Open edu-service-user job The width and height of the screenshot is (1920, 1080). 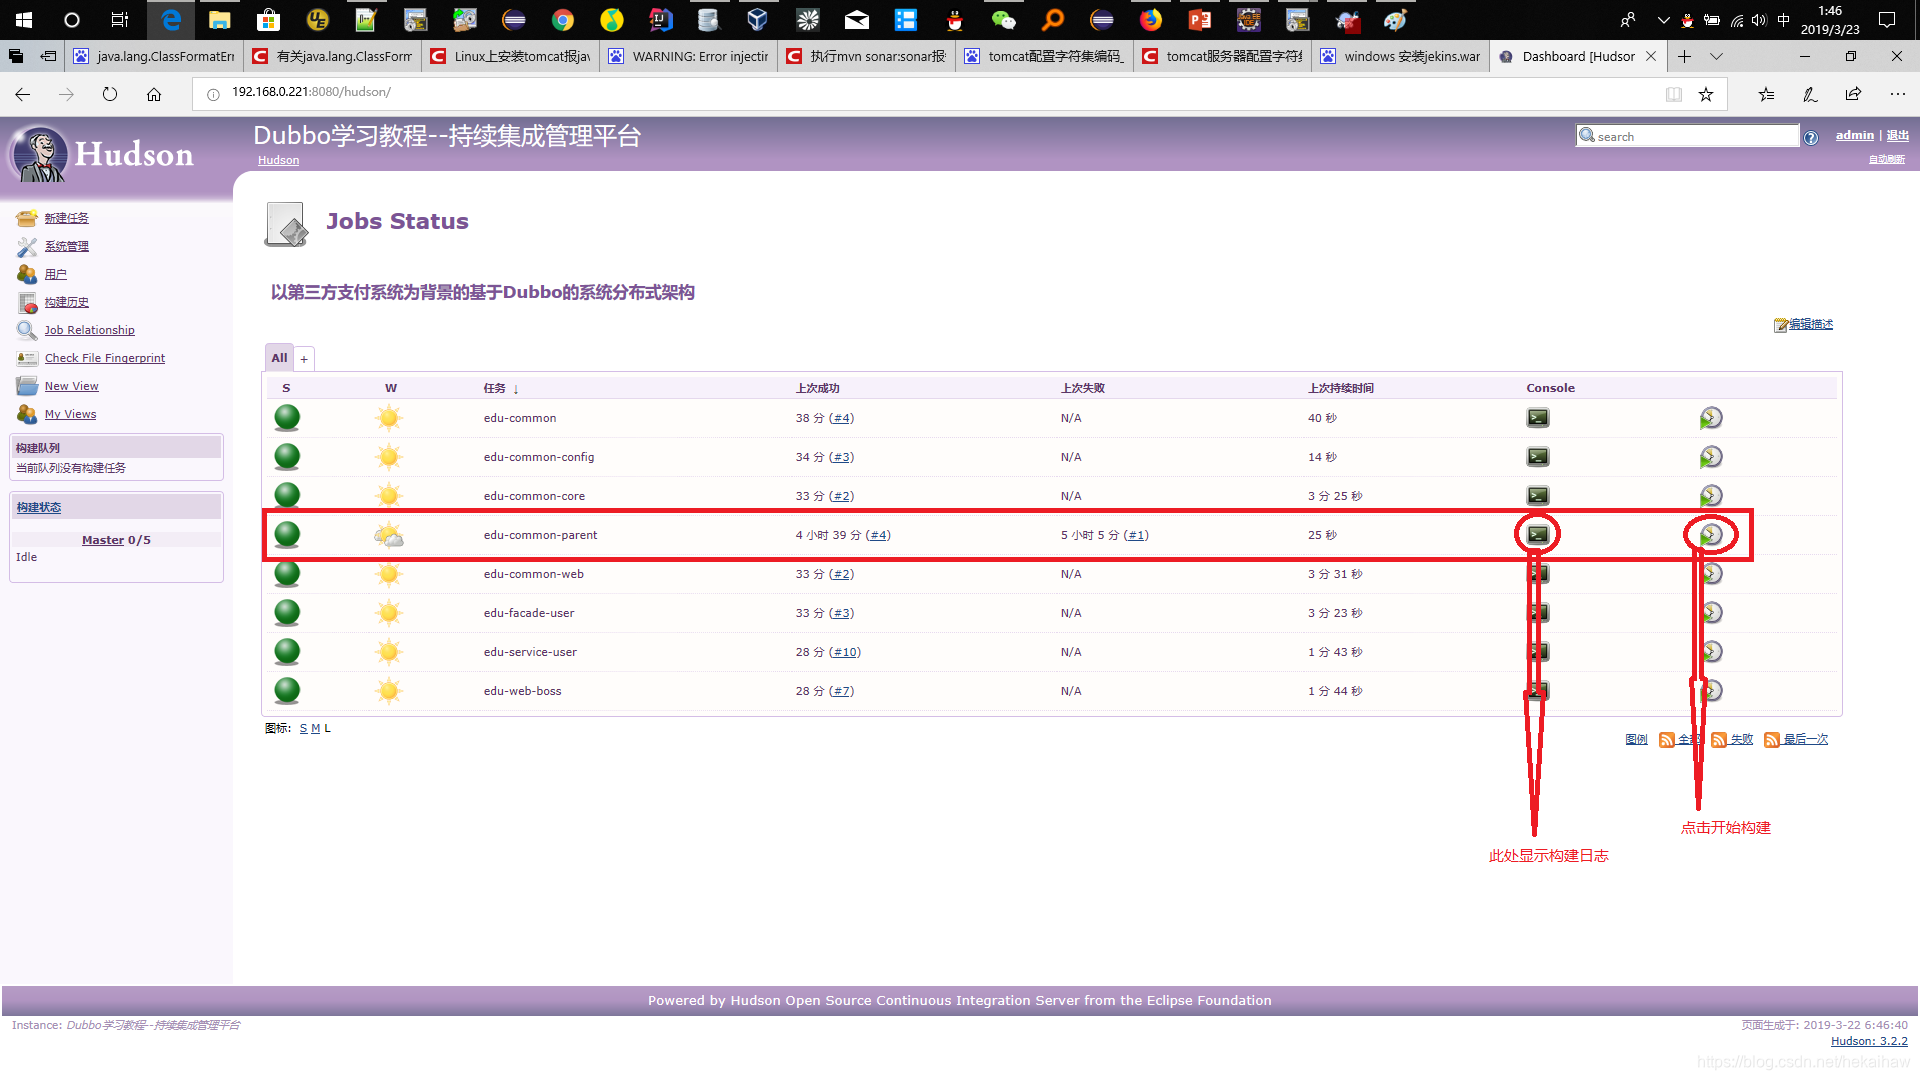coord(530,652)
